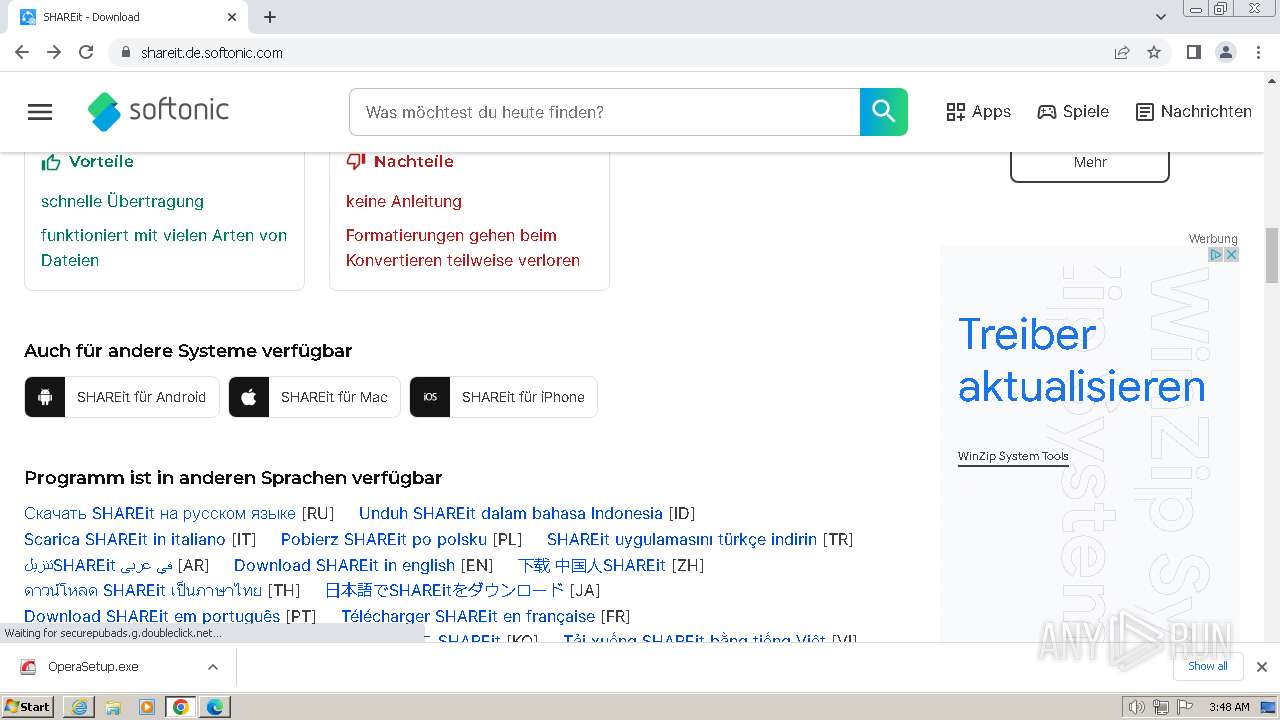Viewport: 1280px width, 720px height.
Task: Open the Japanese SHAREit link
Action: point(445,590)
